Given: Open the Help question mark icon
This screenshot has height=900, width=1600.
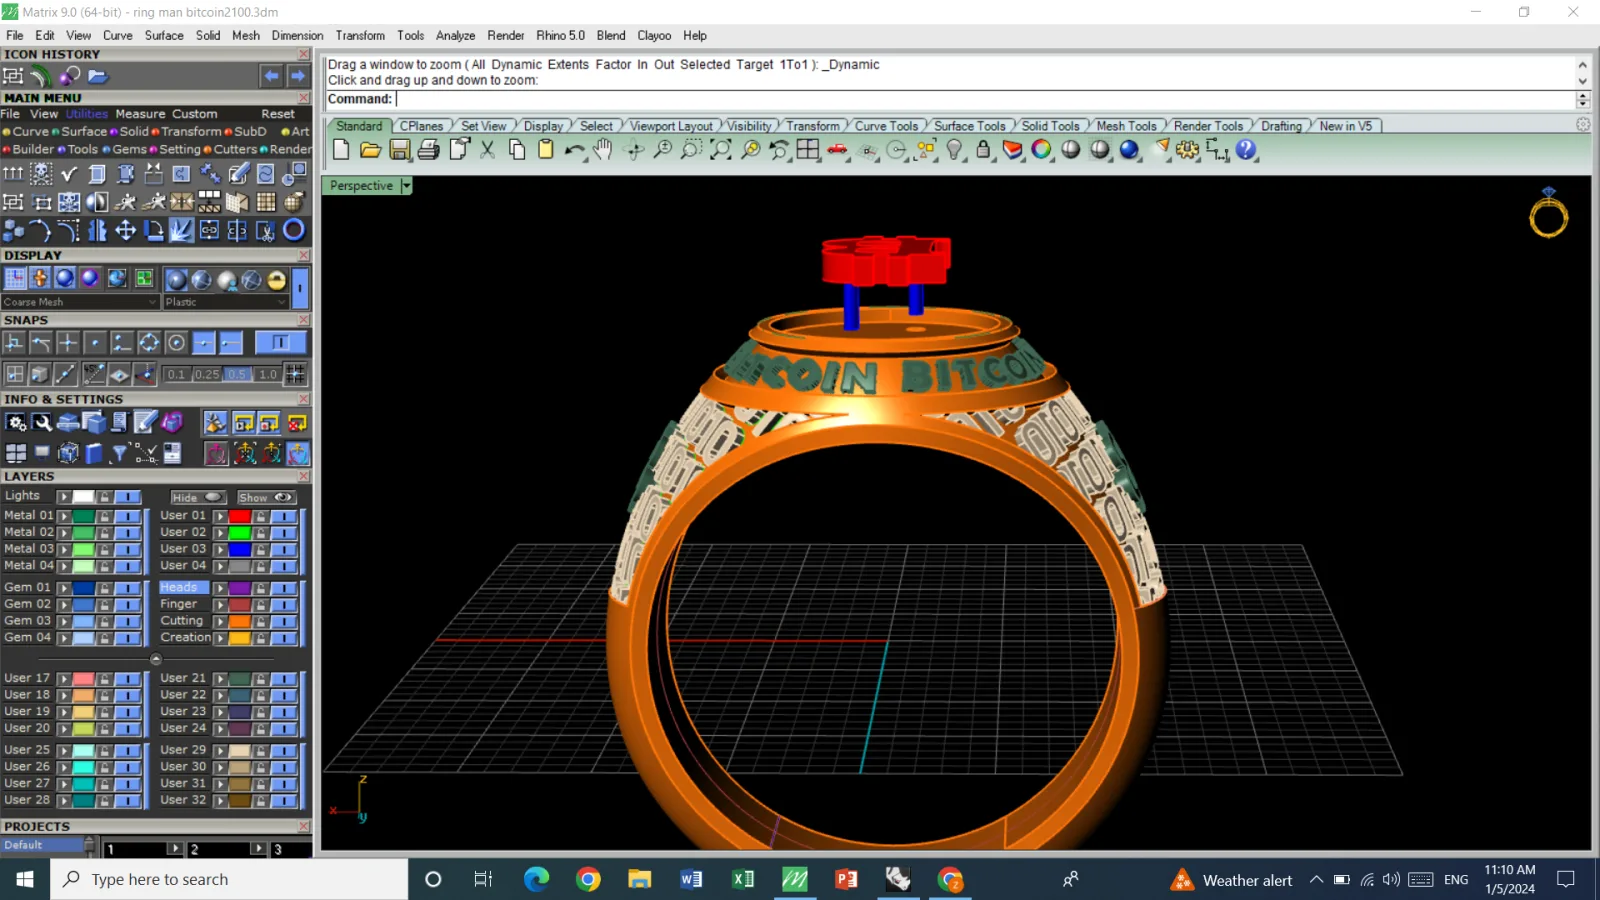Looking at the screenshot, I should pyautogui.click(x=1246, y=150).
